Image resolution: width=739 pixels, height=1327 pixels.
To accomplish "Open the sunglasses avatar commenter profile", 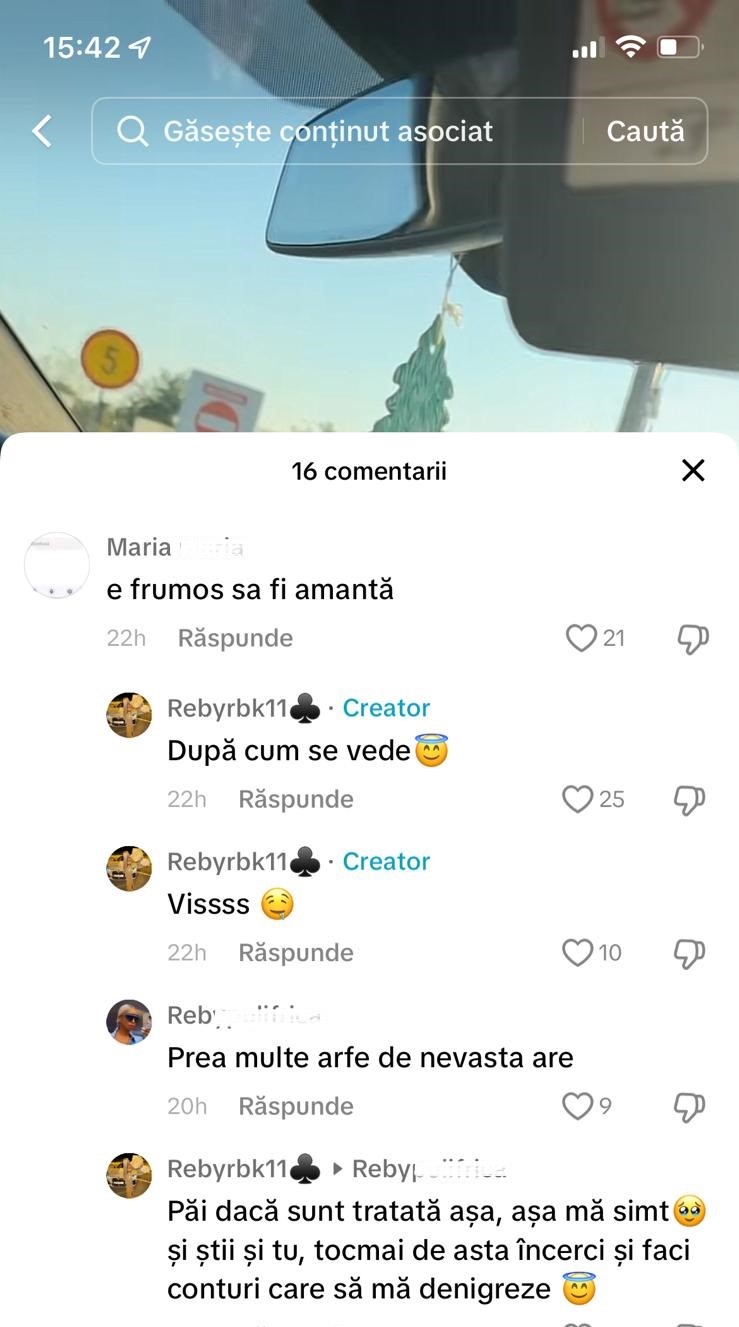I will pyautogui.click(x=129, y=1022).
